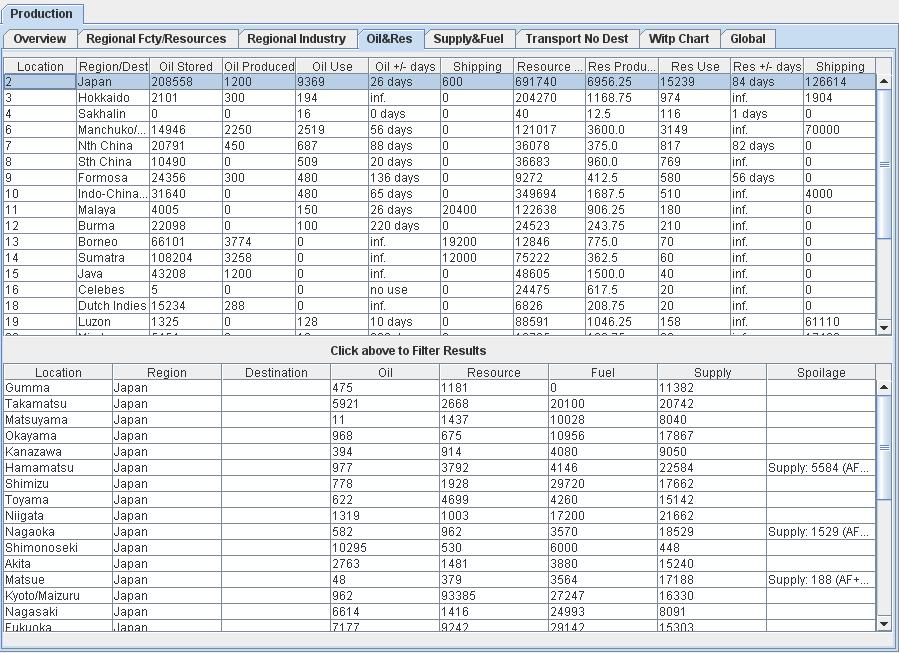
Task: Click the upper table scrollbar thumb
Action: [x=884, y=164]
